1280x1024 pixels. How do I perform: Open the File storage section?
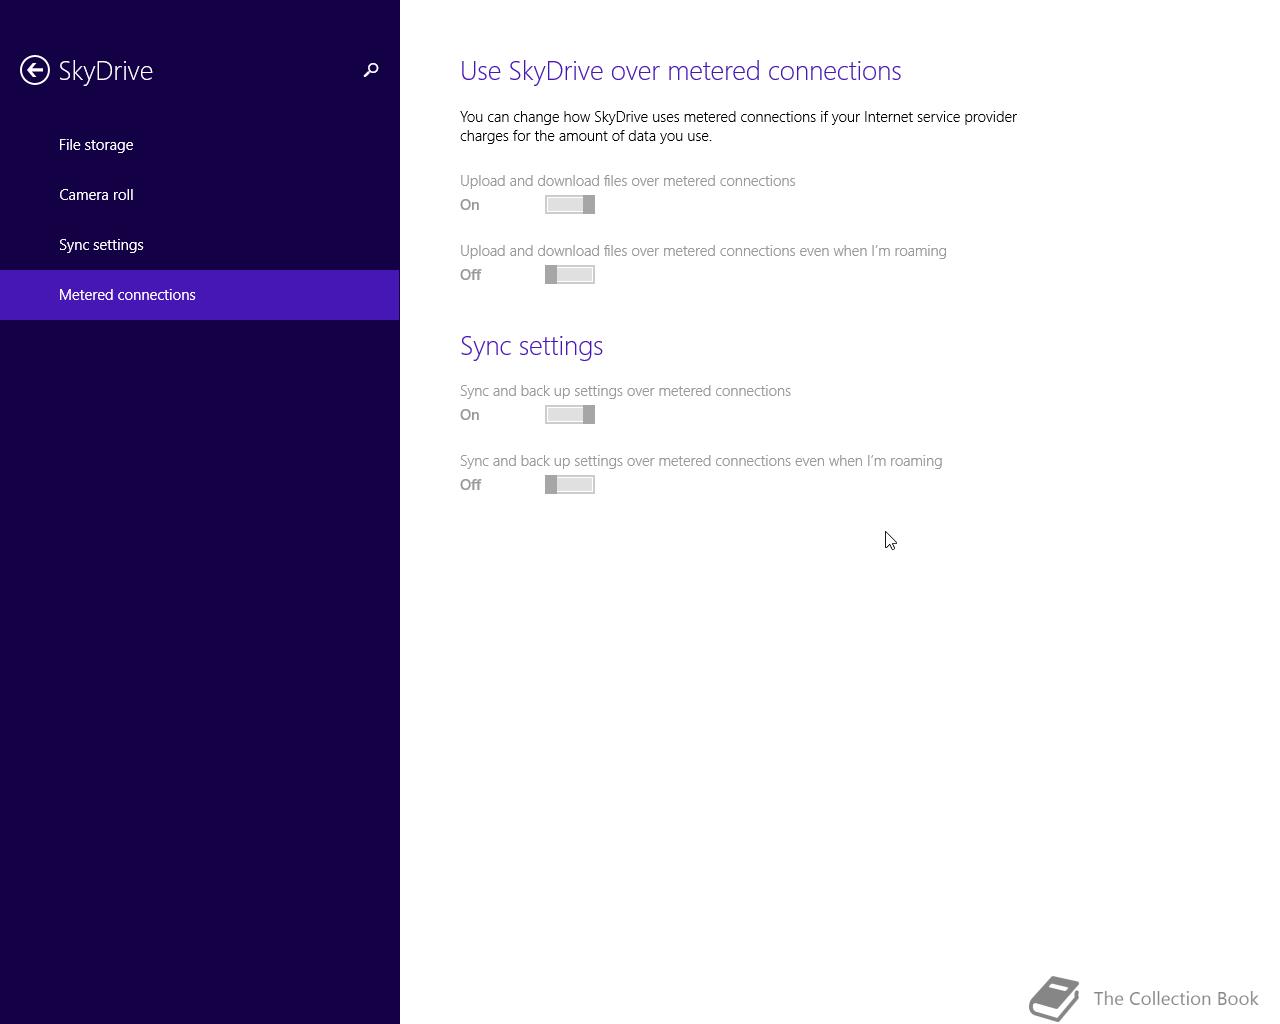point(200,145)
